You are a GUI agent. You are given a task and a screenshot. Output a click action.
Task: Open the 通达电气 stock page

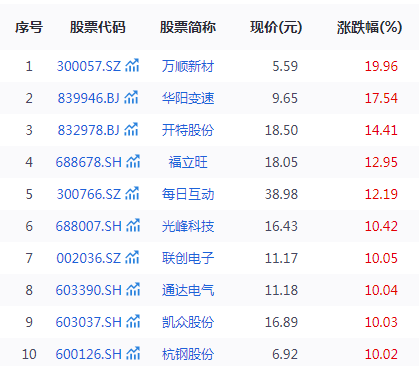point(188,290)
